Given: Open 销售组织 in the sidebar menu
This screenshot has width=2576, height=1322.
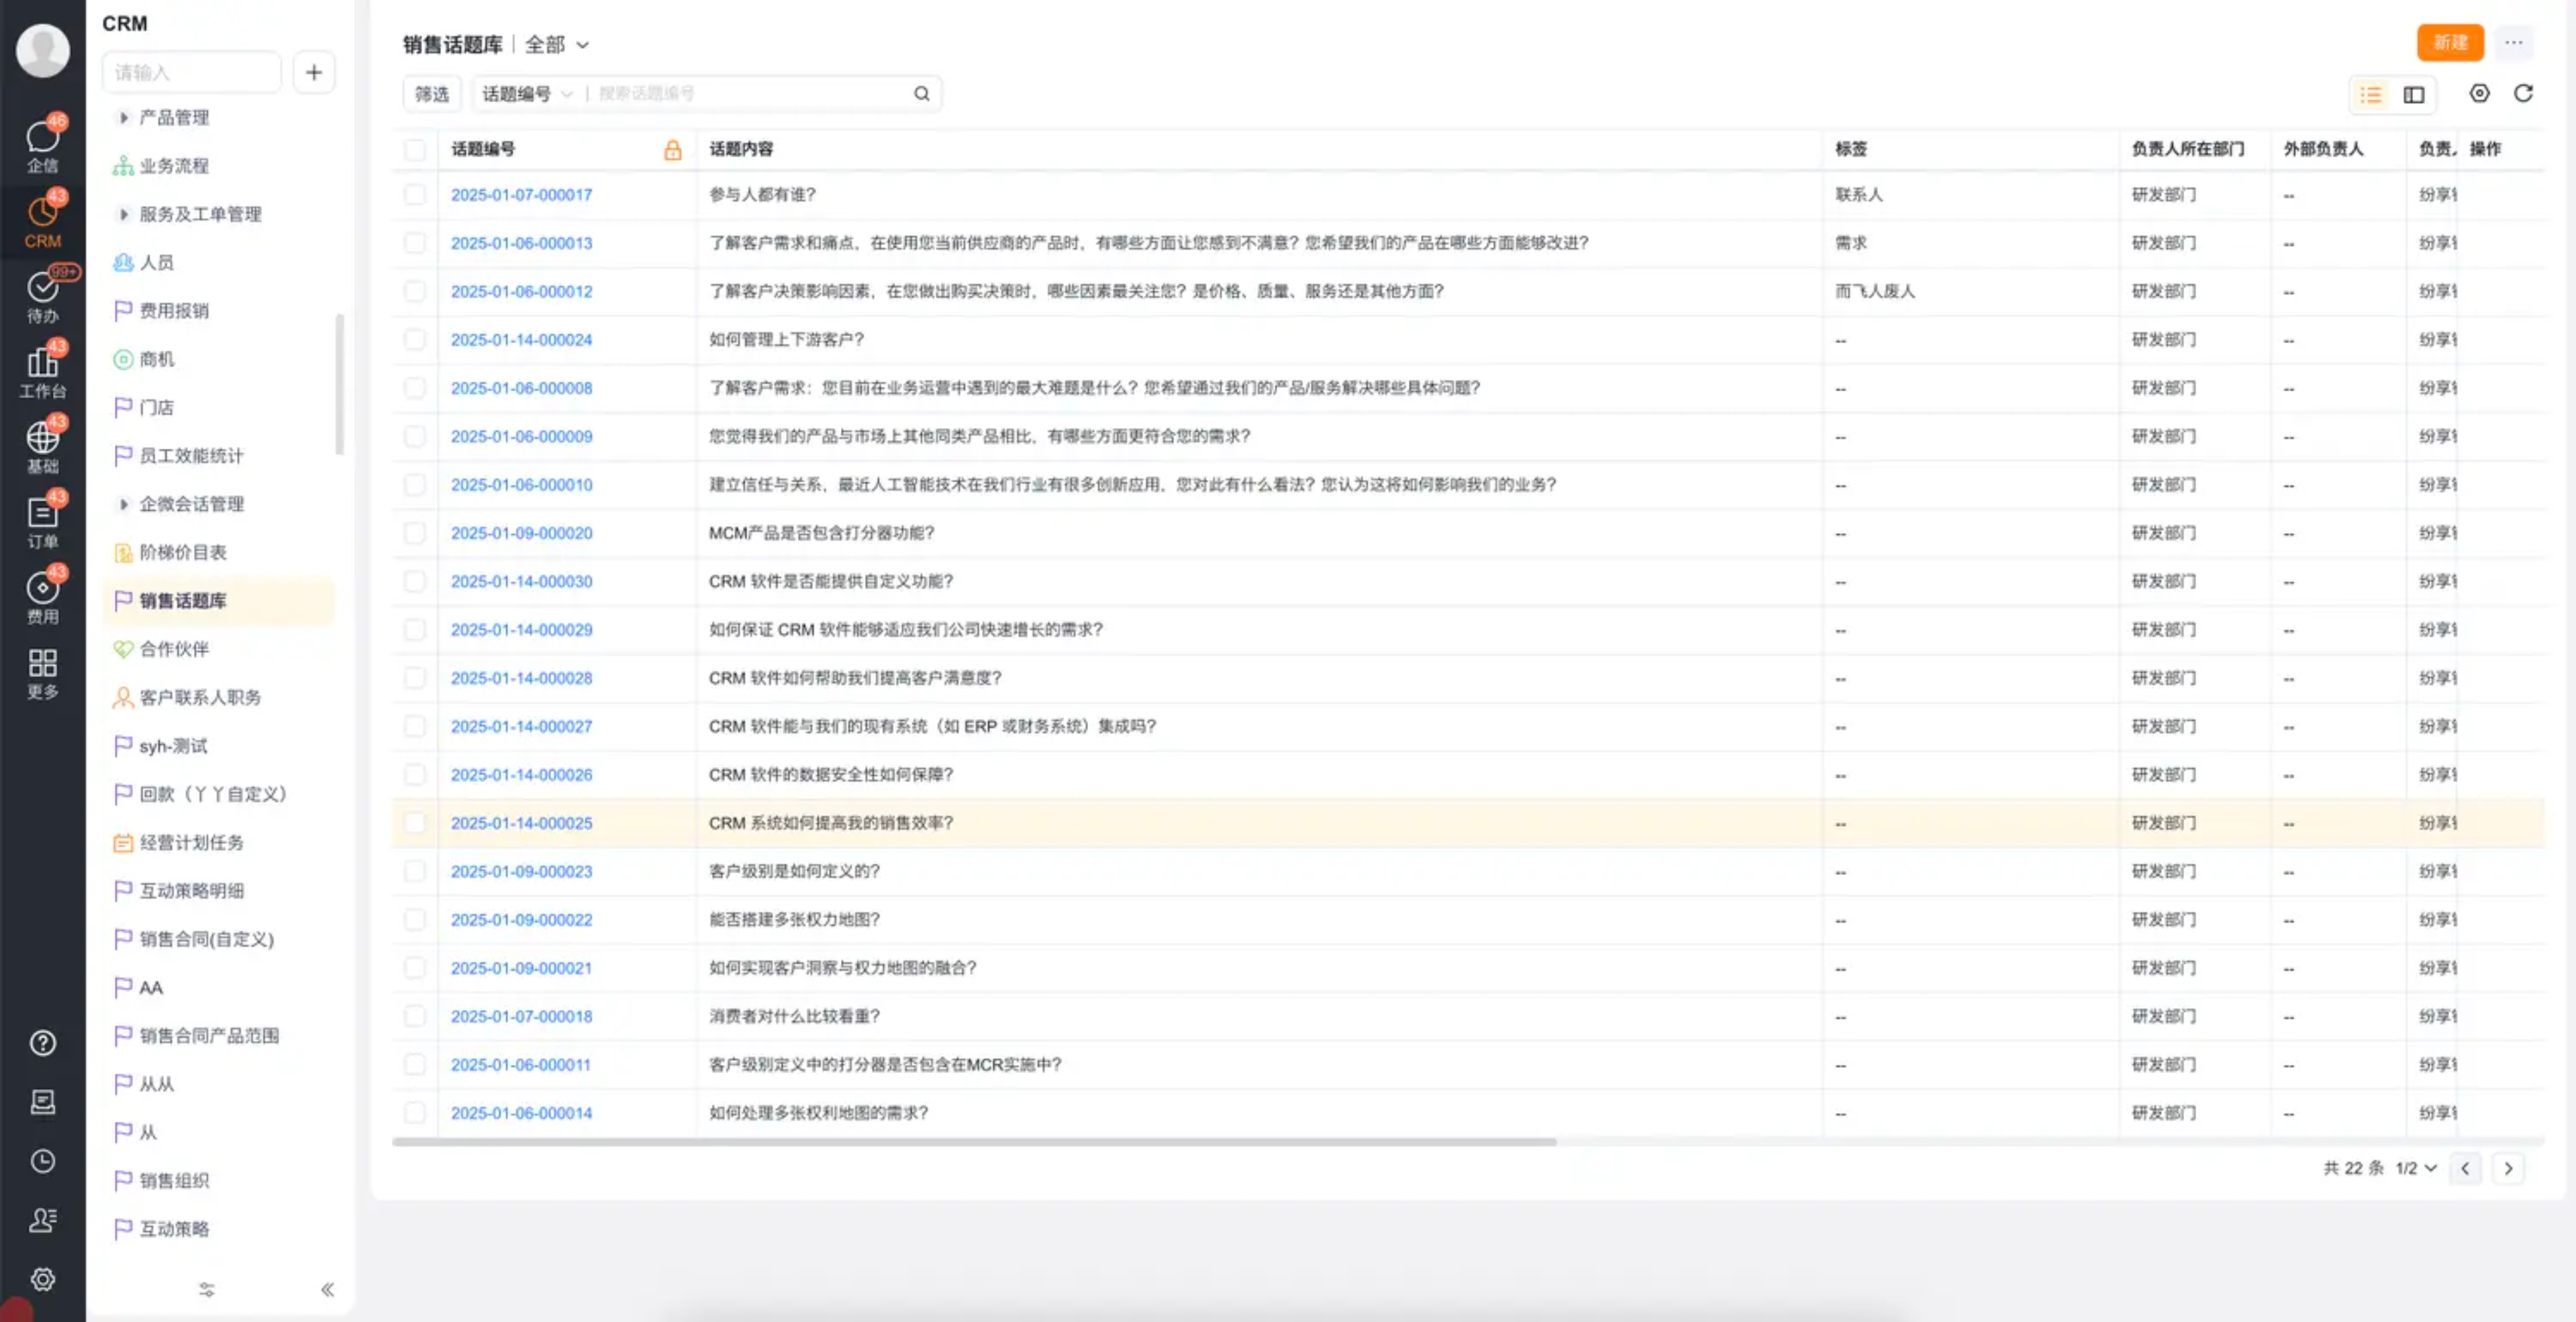Looking at the screenshot, I should pyautogui.click(x=174, y=1180).
